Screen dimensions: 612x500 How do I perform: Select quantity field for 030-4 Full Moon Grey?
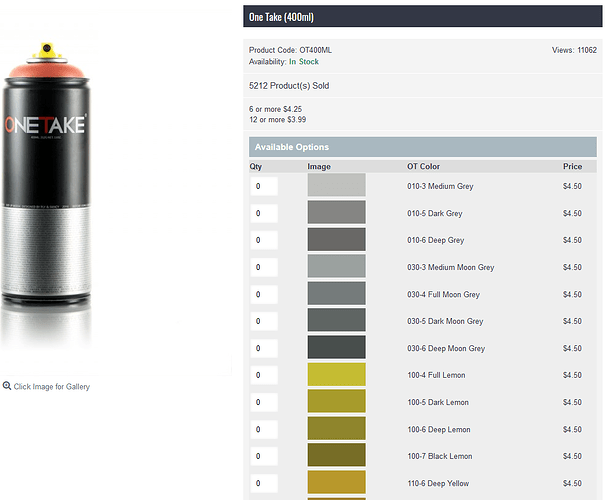pyautogui.click(x=264, y=294)
